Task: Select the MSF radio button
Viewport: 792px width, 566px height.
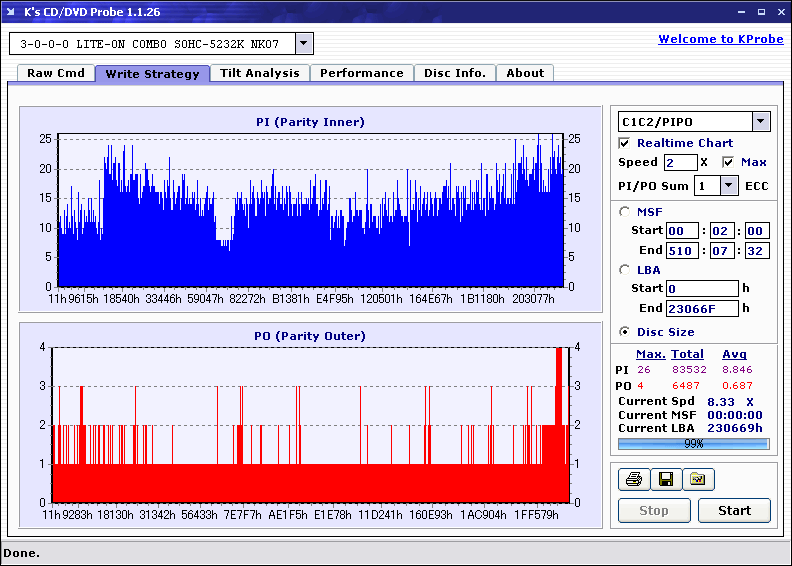Action: click(625, 211)
